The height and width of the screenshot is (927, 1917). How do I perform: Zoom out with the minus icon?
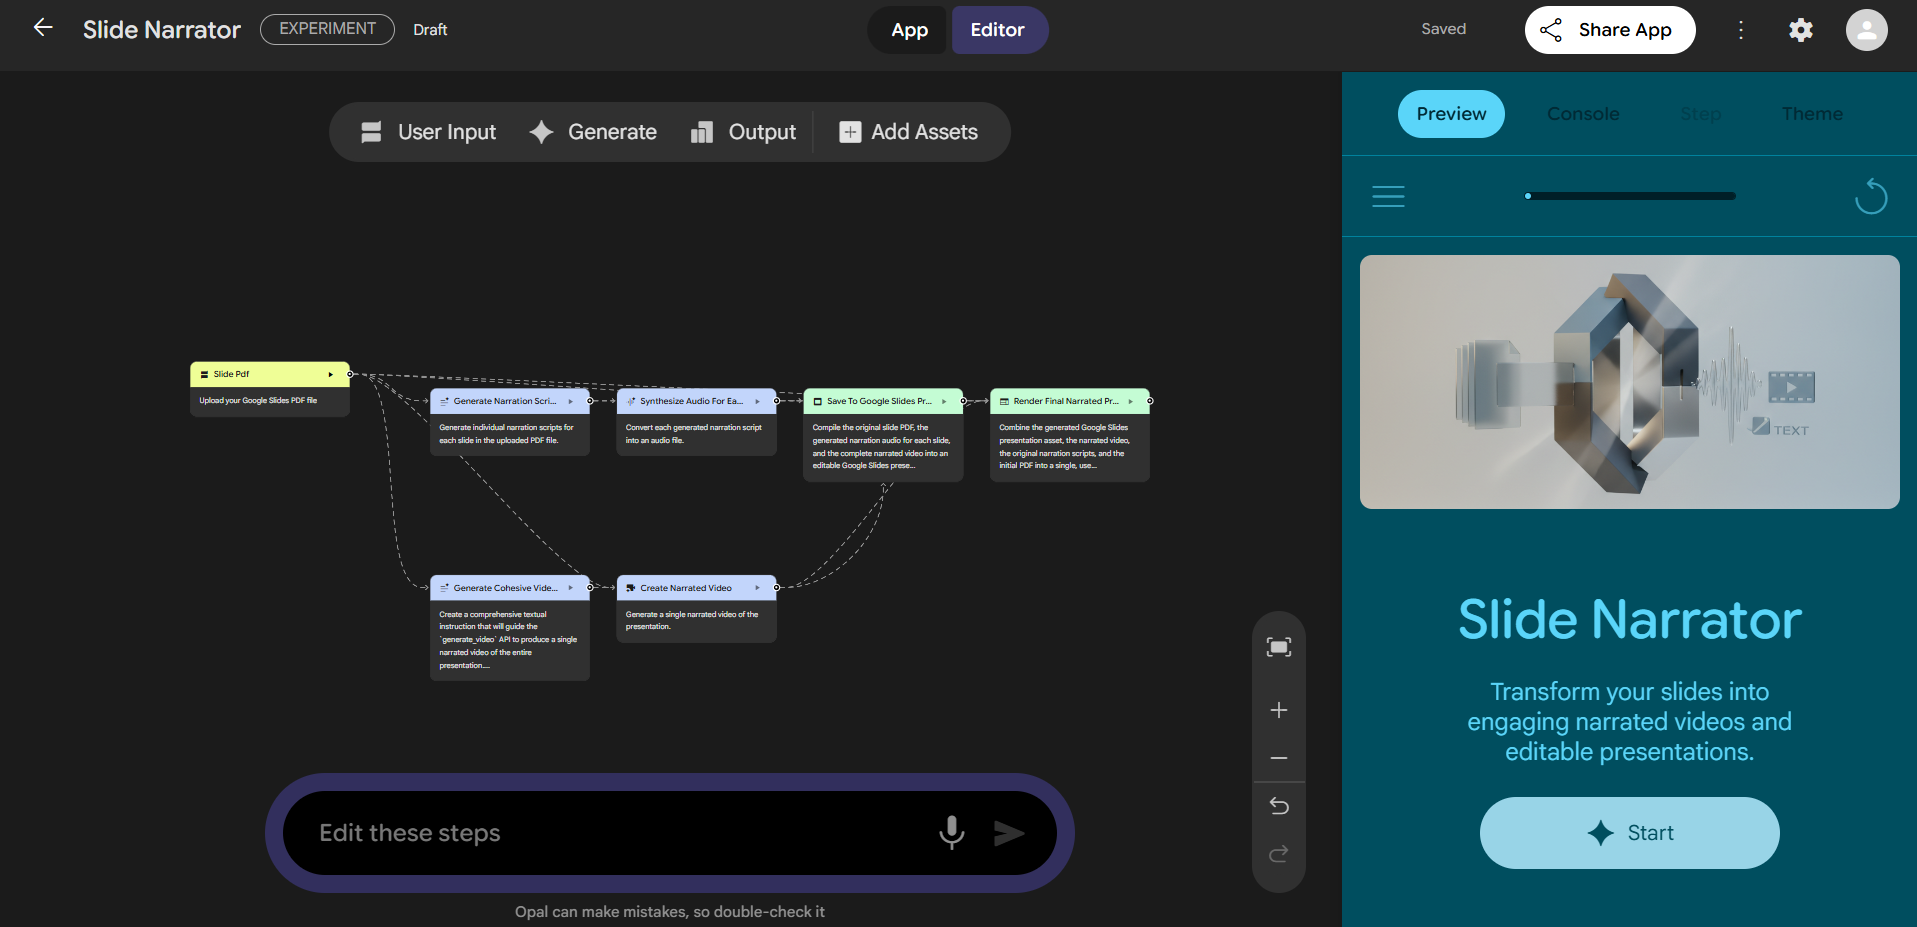(x=1278, y=758)
